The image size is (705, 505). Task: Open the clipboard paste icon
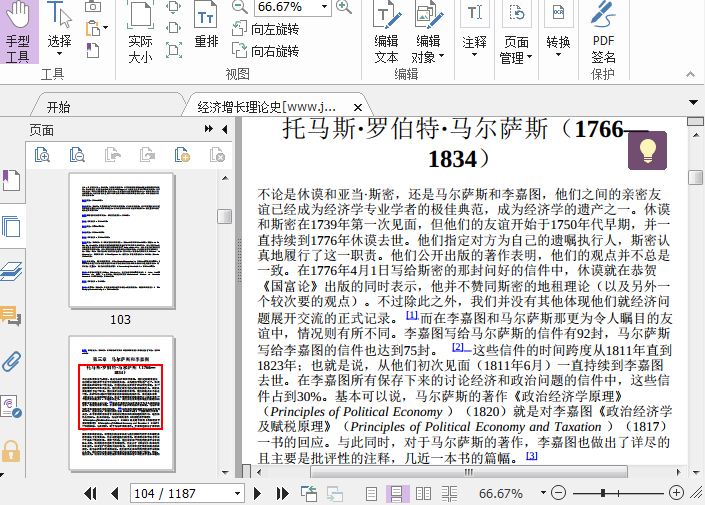click(93, 28)
